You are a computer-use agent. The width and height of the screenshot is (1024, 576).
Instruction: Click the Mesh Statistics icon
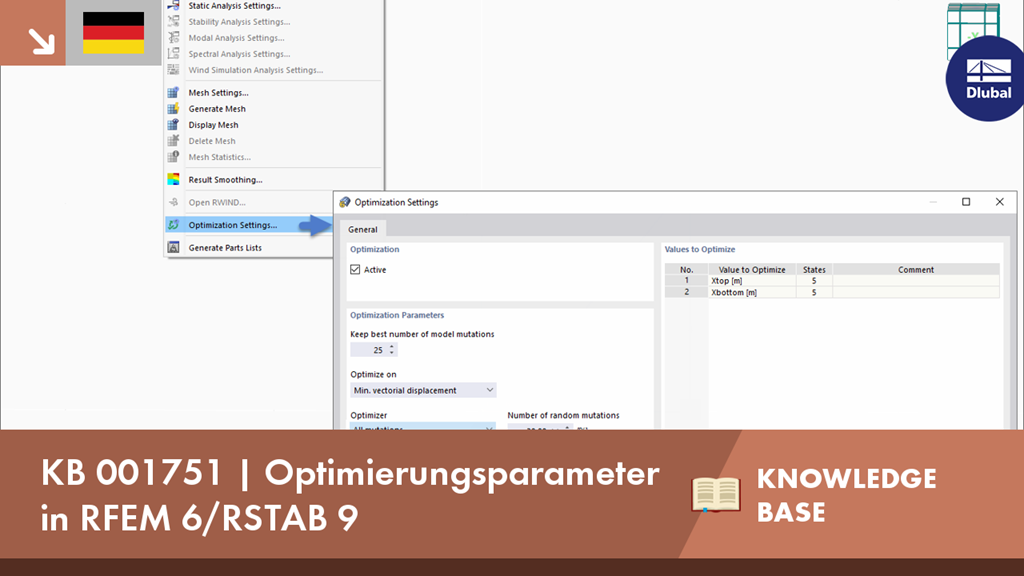tap(173, 157)
